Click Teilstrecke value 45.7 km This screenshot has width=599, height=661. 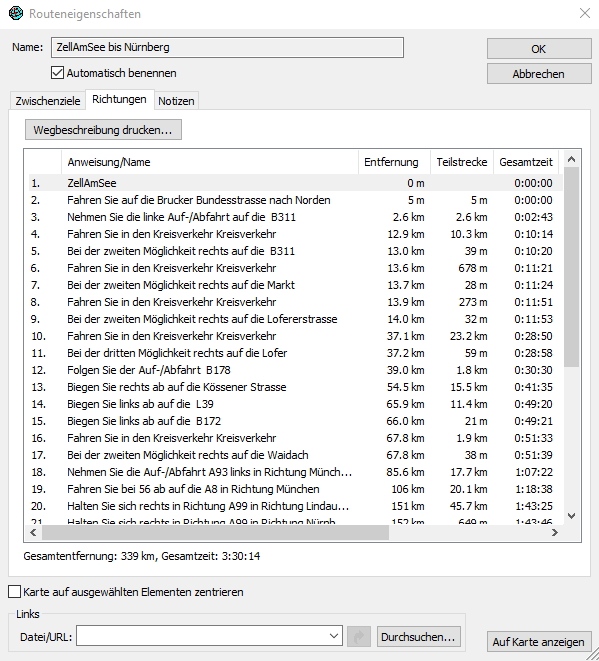[x=468, y=506]
